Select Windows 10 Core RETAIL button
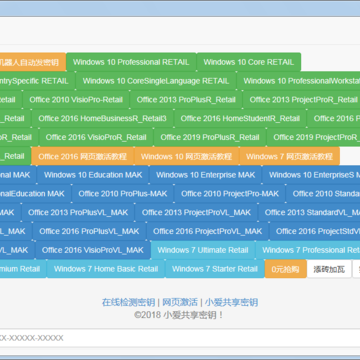Viewport: 360px width, 360px height. tap(249, 62)
